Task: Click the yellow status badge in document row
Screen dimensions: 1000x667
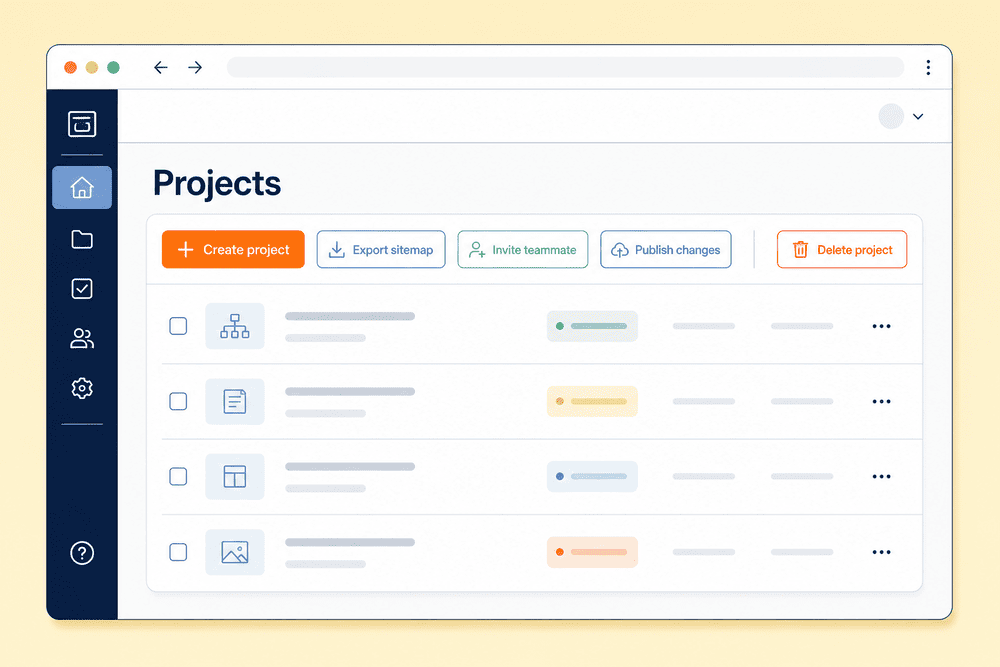Action: (592, 401)
